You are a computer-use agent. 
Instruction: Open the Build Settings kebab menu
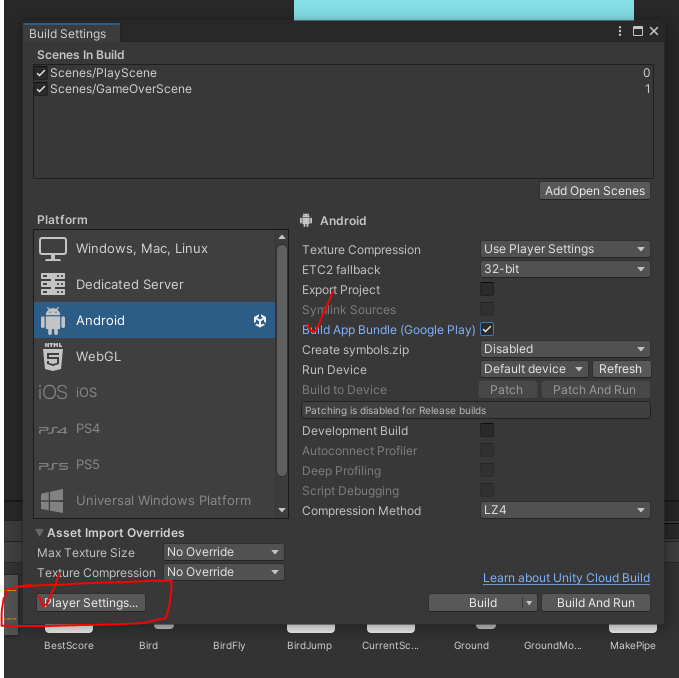620,31
